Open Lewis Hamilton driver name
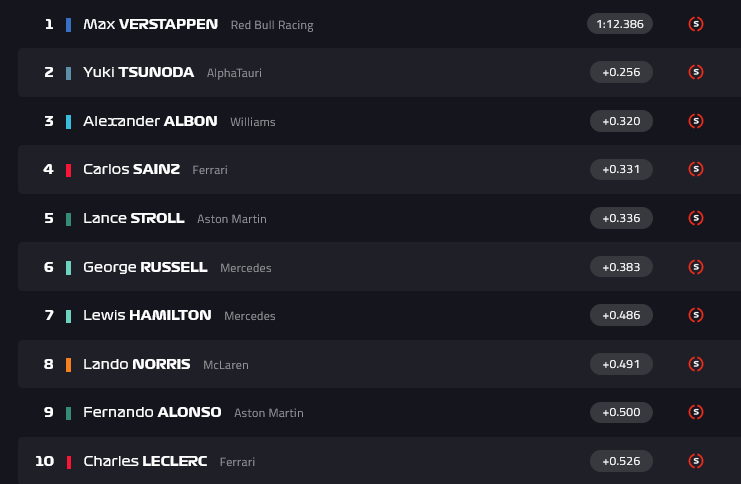 [147, 315]
